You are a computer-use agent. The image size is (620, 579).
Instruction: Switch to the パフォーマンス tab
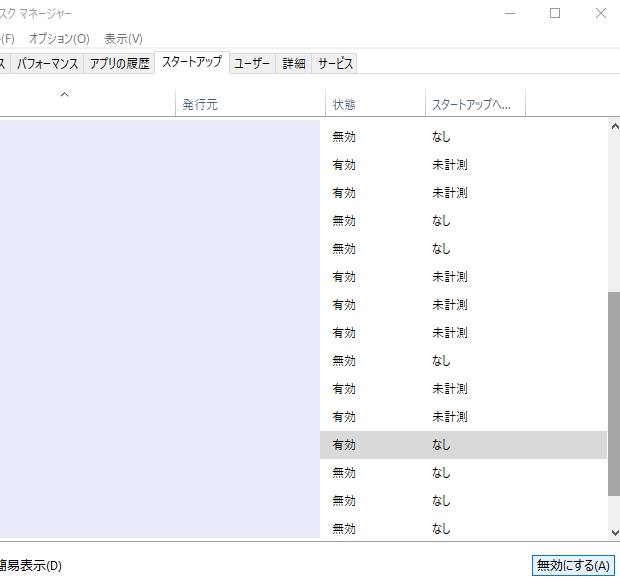point(47,64)
